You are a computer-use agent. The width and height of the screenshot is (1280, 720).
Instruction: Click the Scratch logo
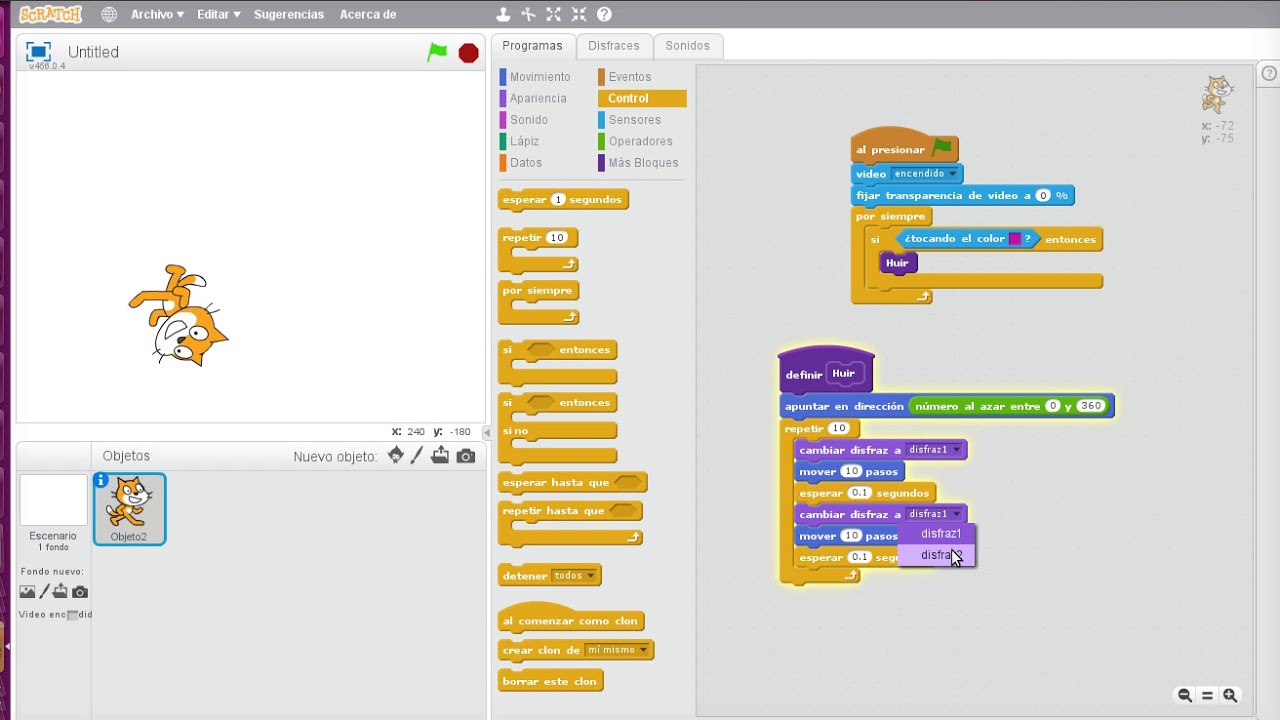(x=50, y=14)
